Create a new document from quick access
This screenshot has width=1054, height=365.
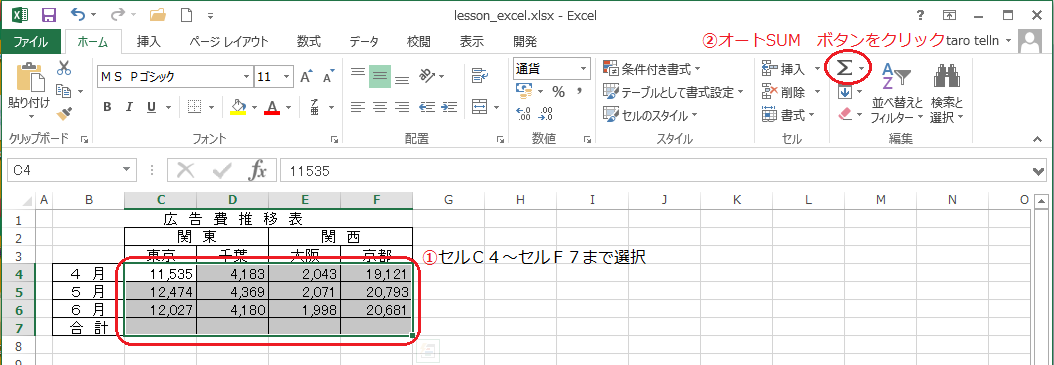click(x=186, y=15)
